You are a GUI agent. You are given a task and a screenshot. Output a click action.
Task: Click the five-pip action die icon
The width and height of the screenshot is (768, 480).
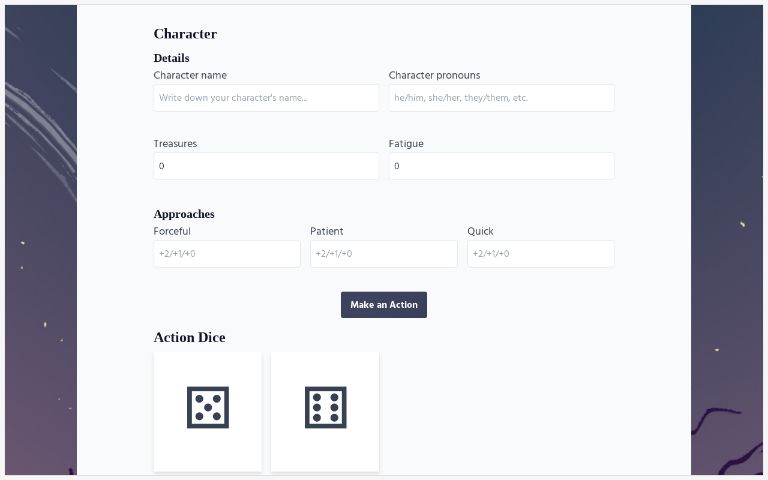click(x=208, y=407)
